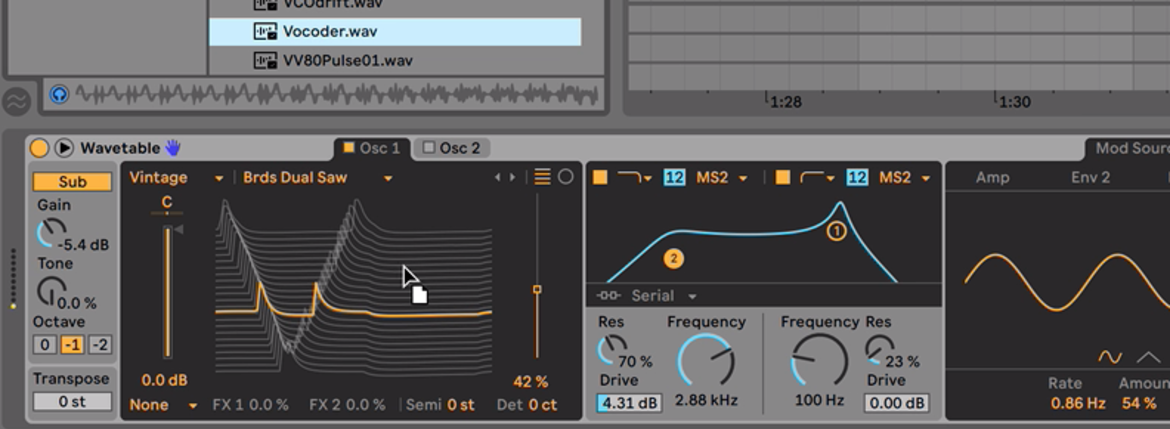
Task: Click the LFO Rate 0.86 Hz value
Action: pyautogui.click(x=1078, y=404)
